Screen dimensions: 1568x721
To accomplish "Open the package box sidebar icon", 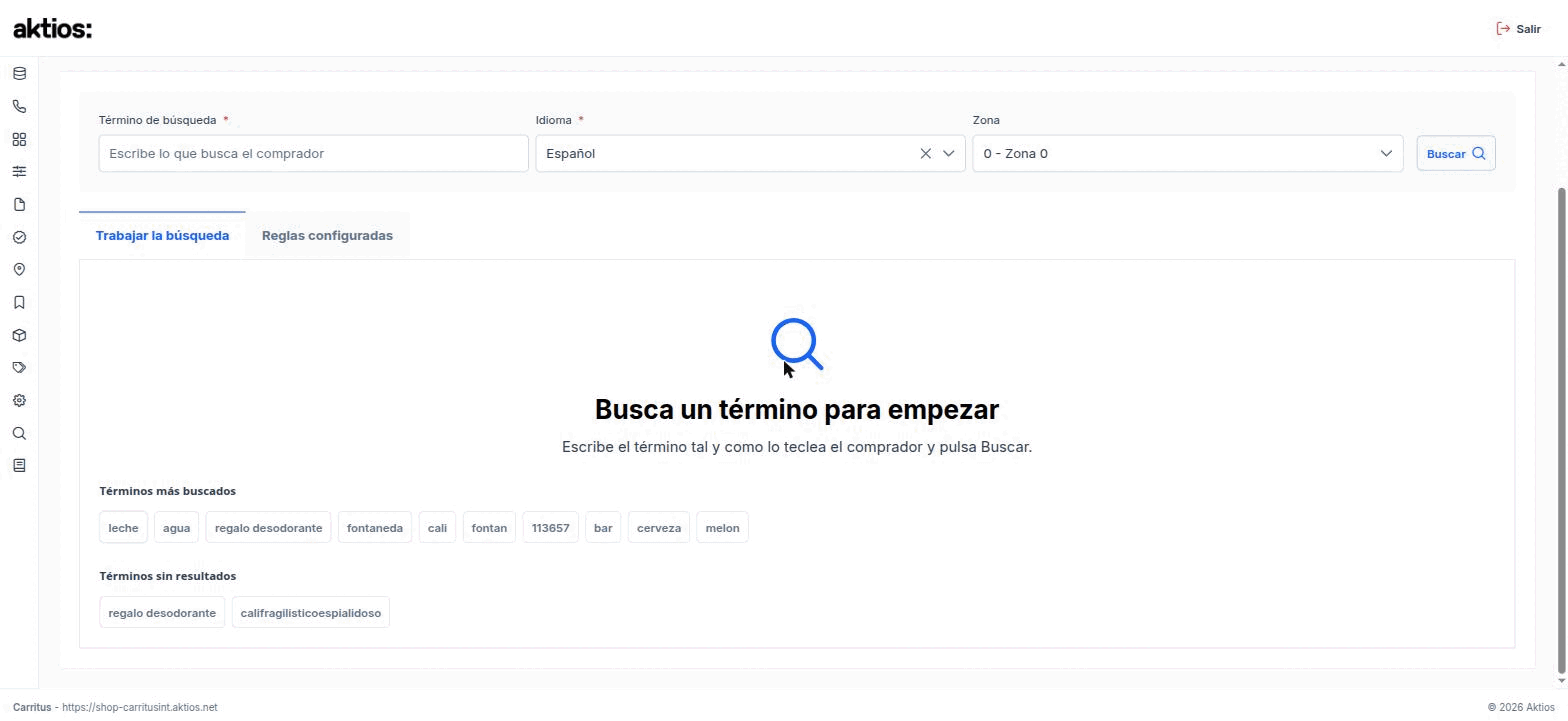I will 19,335.
